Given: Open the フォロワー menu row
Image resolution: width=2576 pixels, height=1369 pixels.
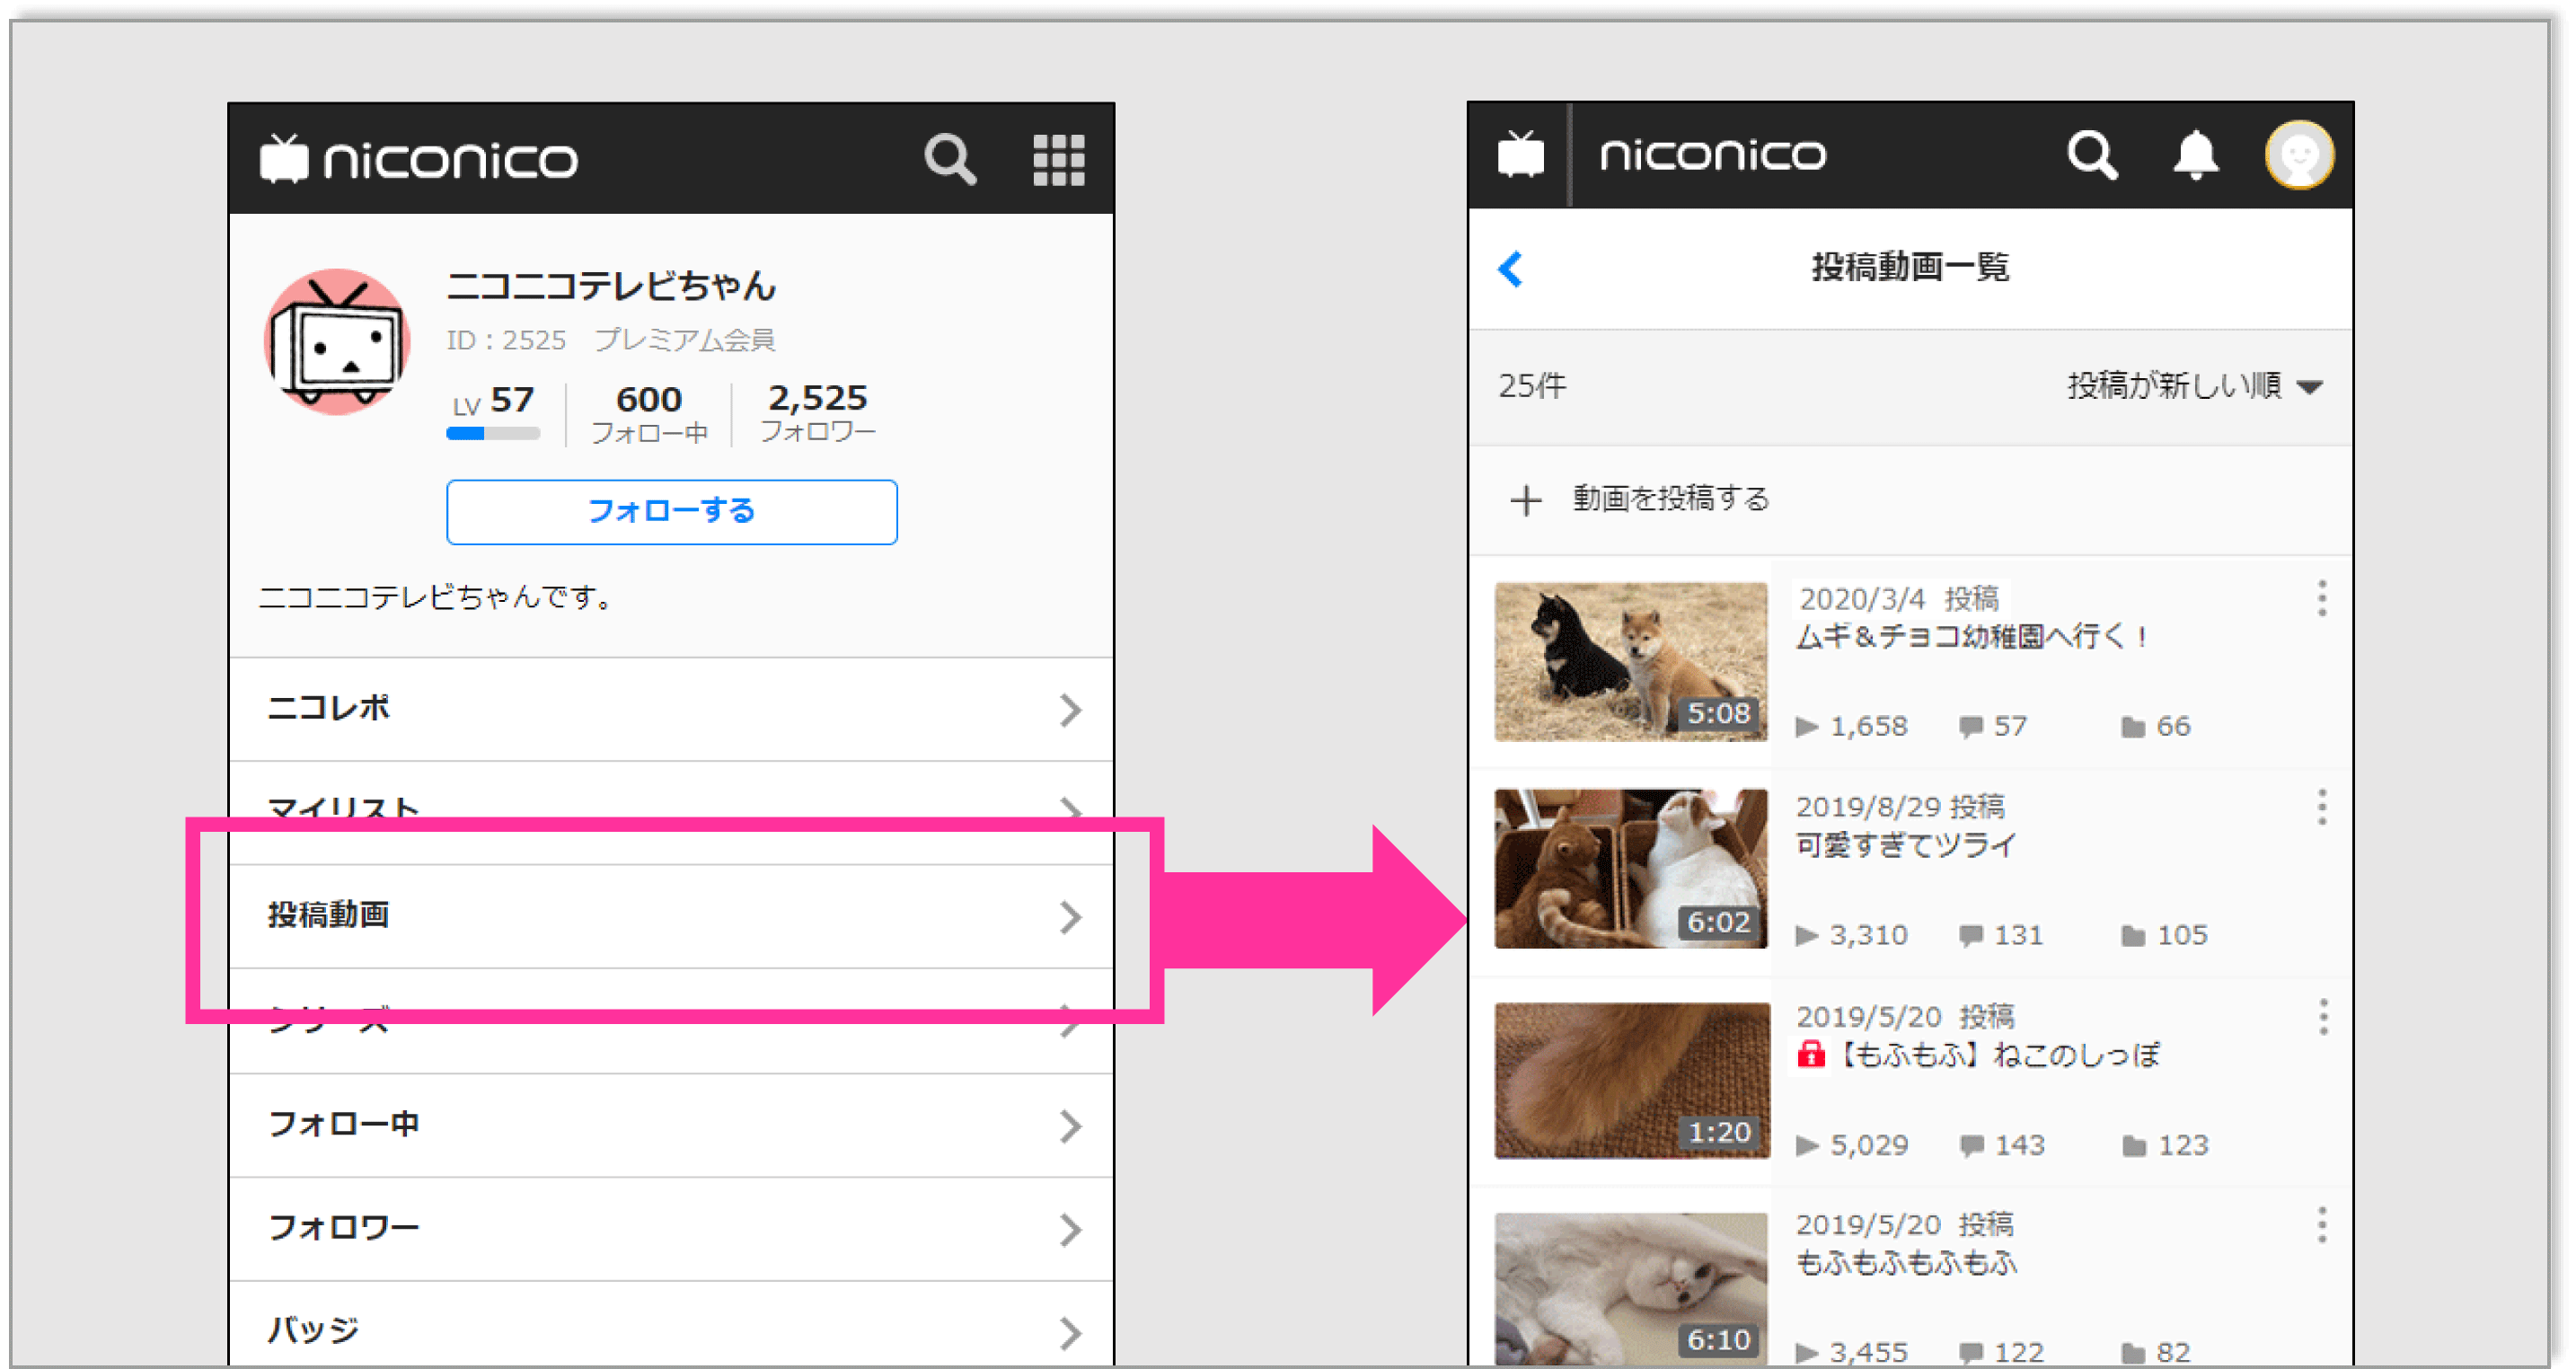Looking at the screenshot, I should pos(671,1229).
